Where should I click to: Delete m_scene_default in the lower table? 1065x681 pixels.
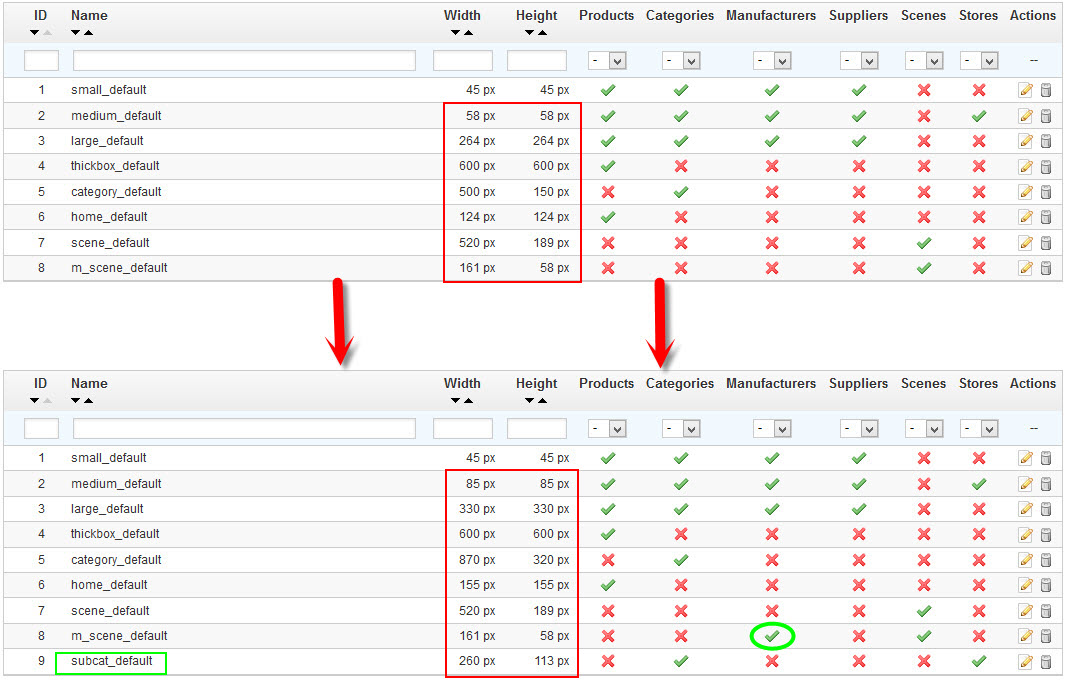1046,636
